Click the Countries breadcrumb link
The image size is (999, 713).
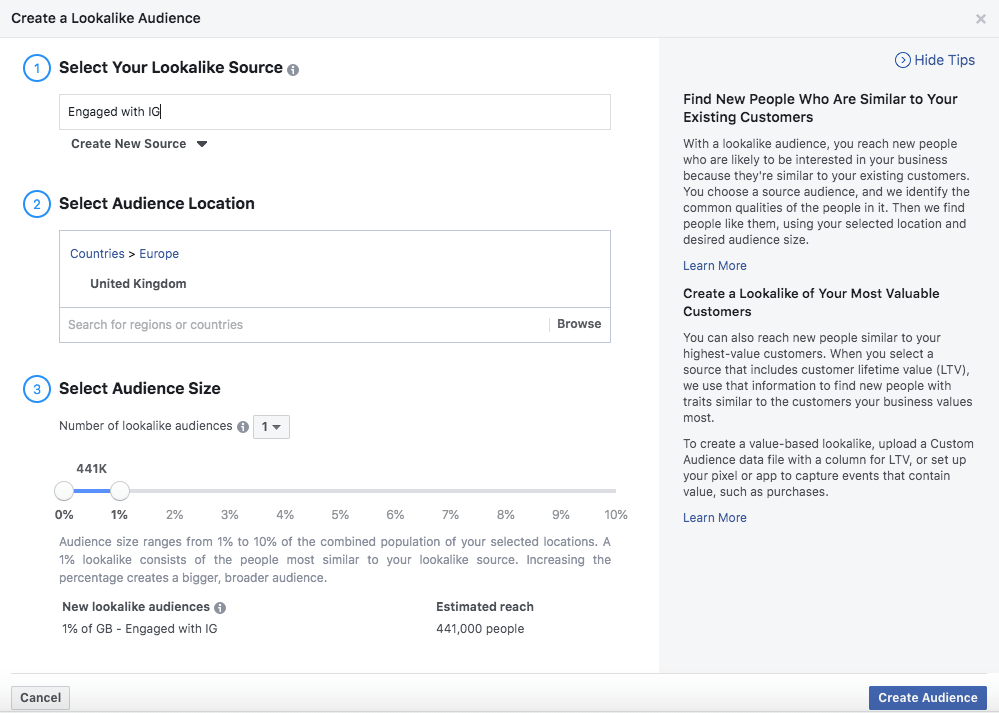tap(97, 254)
